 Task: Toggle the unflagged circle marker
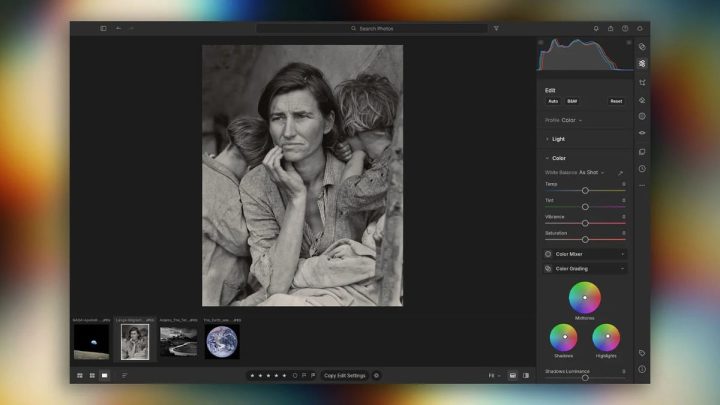tap(295, 376)
